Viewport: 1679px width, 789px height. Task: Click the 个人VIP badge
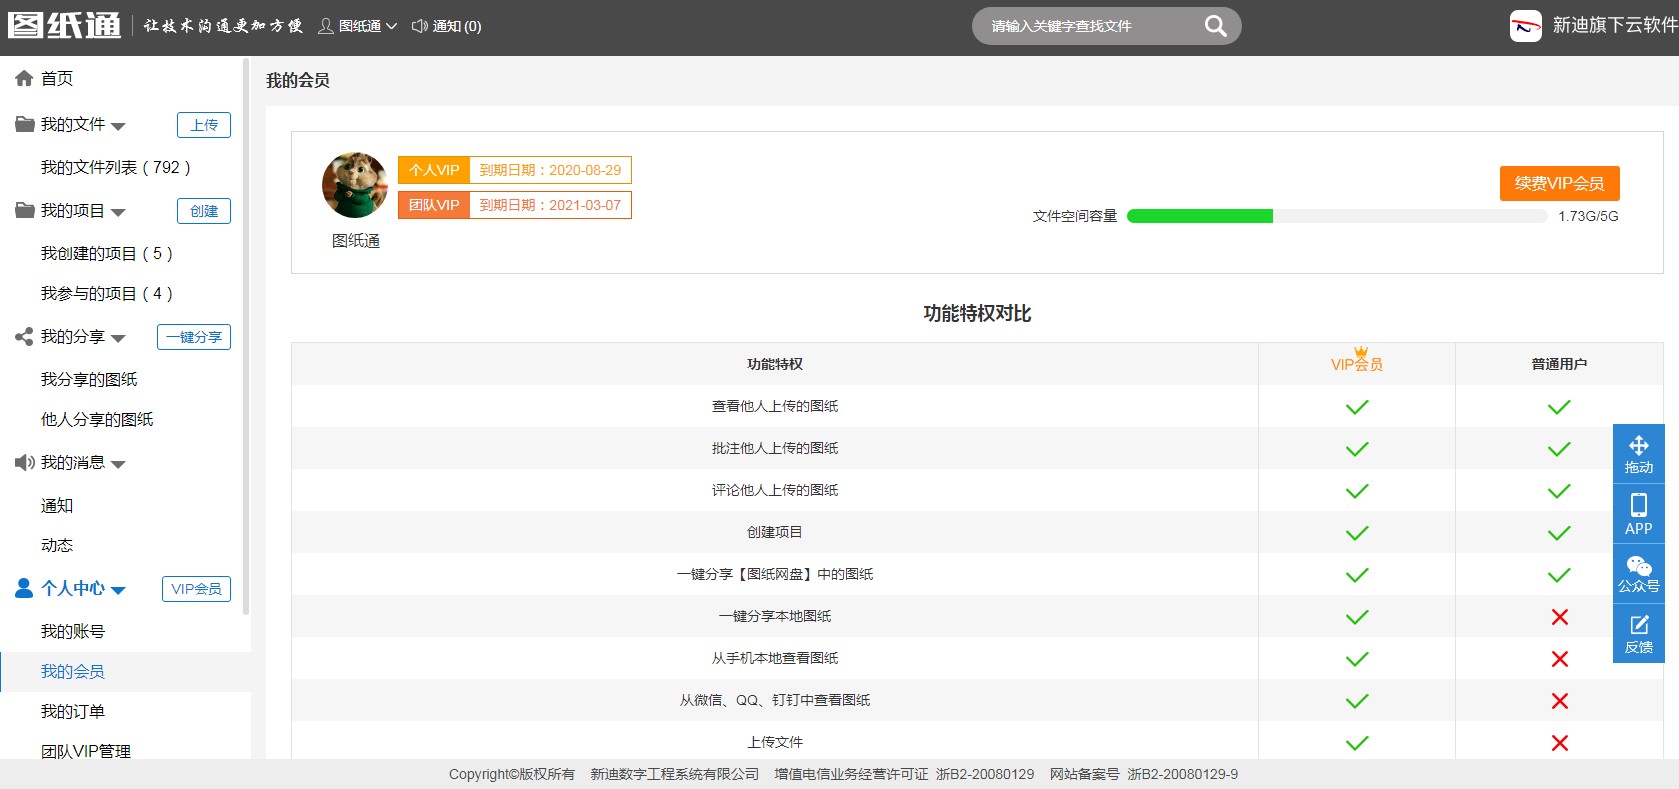pyautogui.click(x=434, y=170)
